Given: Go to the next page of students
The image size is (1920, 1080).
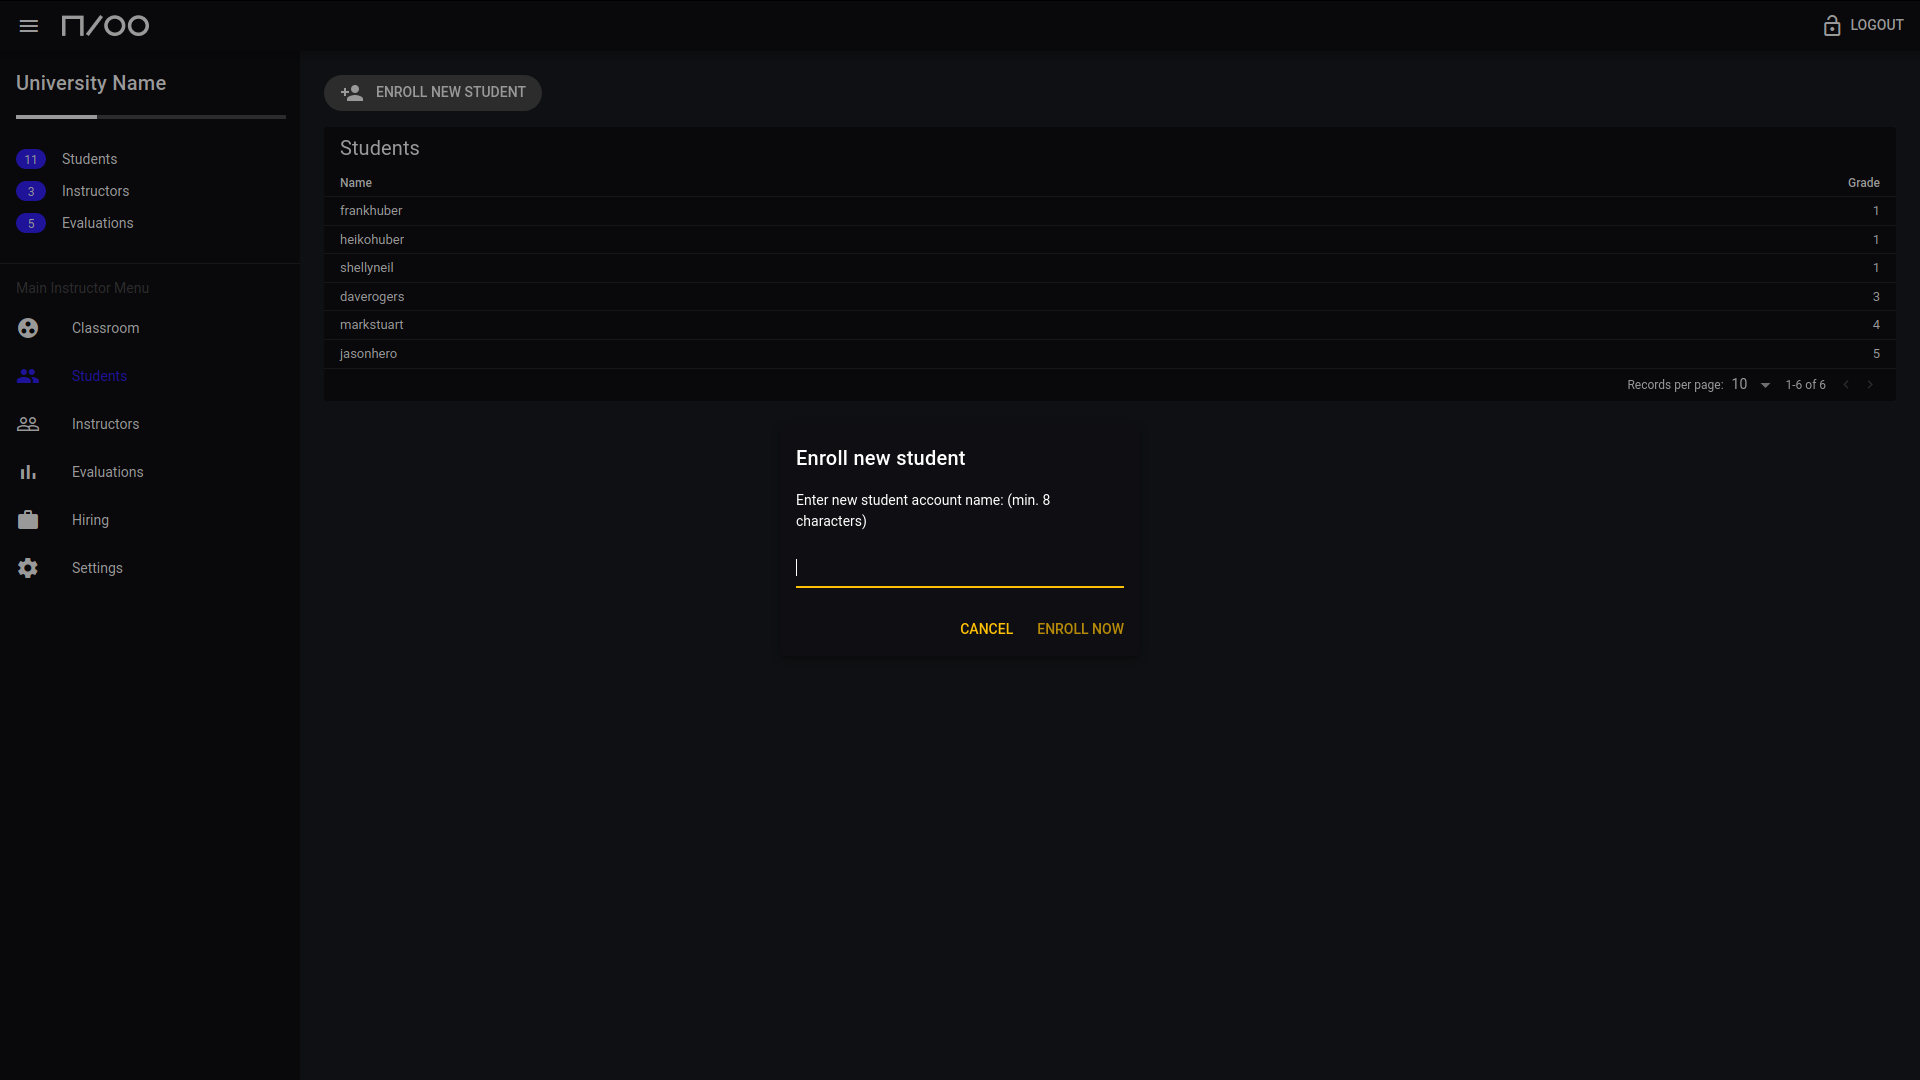Looking at the screenshot, I should (x=1870, y=385).
